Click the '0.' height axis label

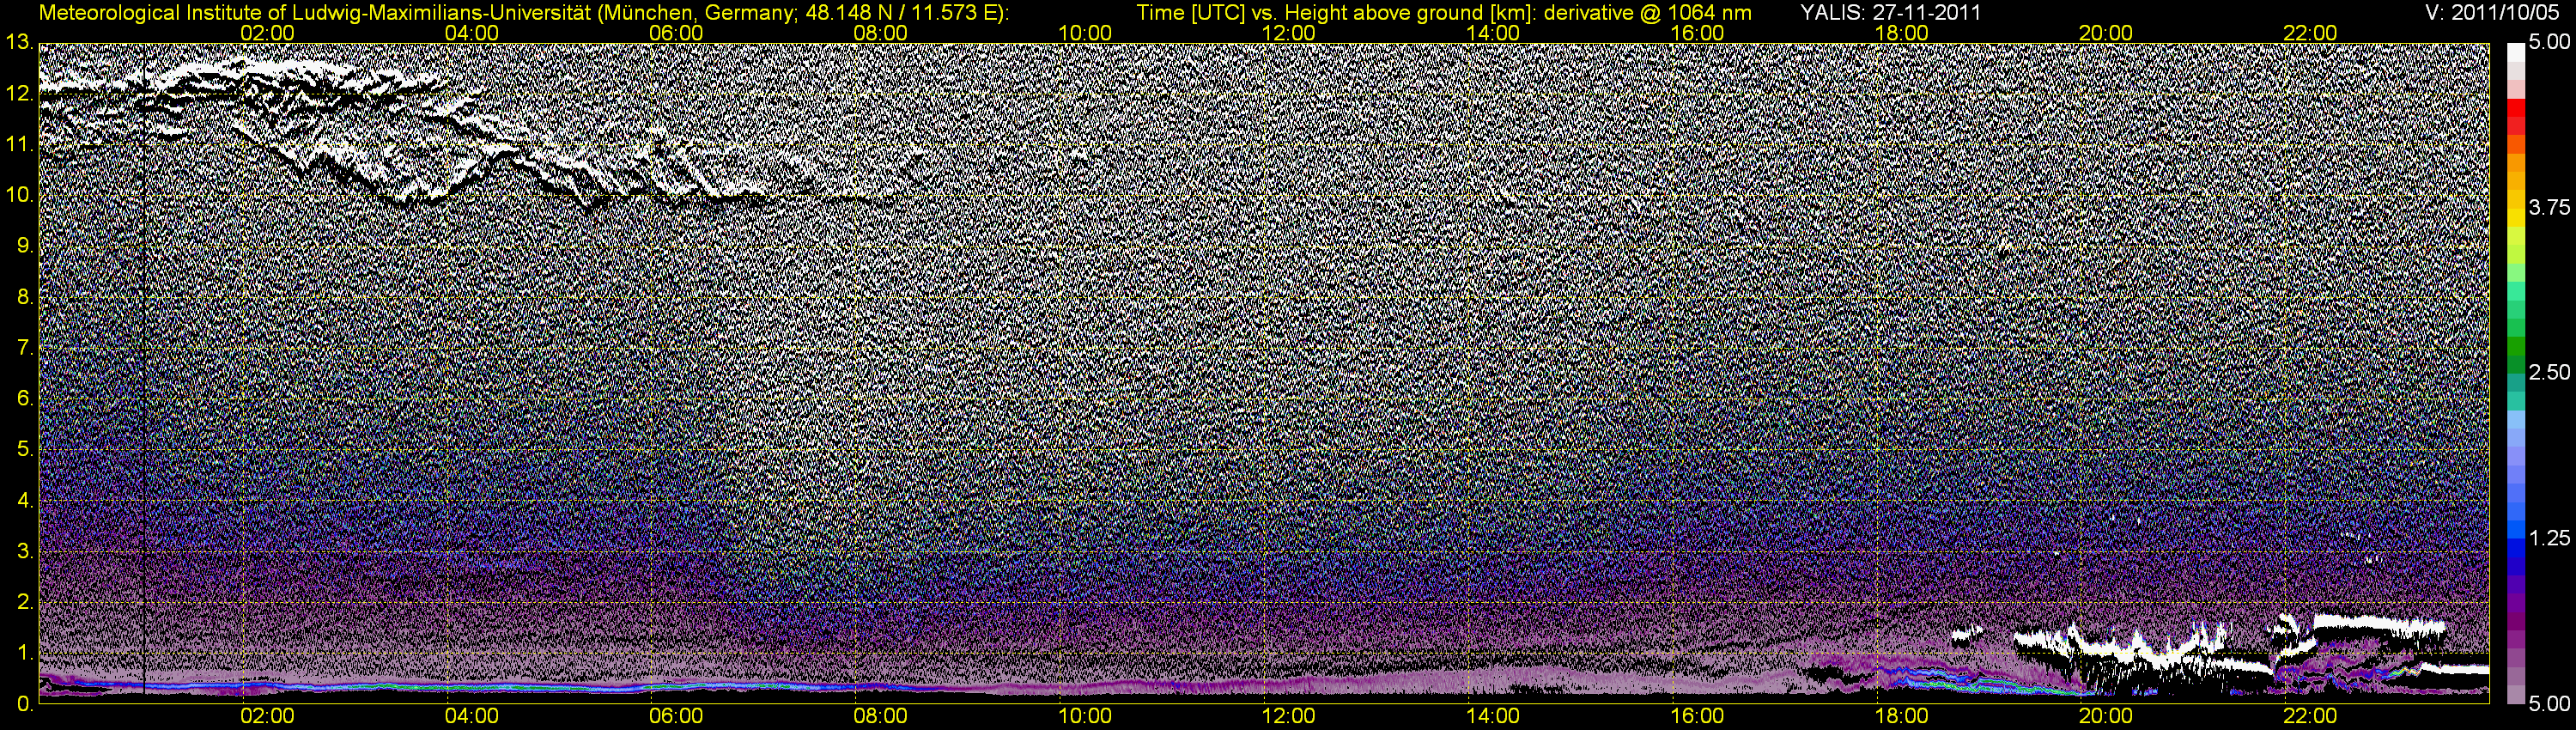tap(25, 704)
